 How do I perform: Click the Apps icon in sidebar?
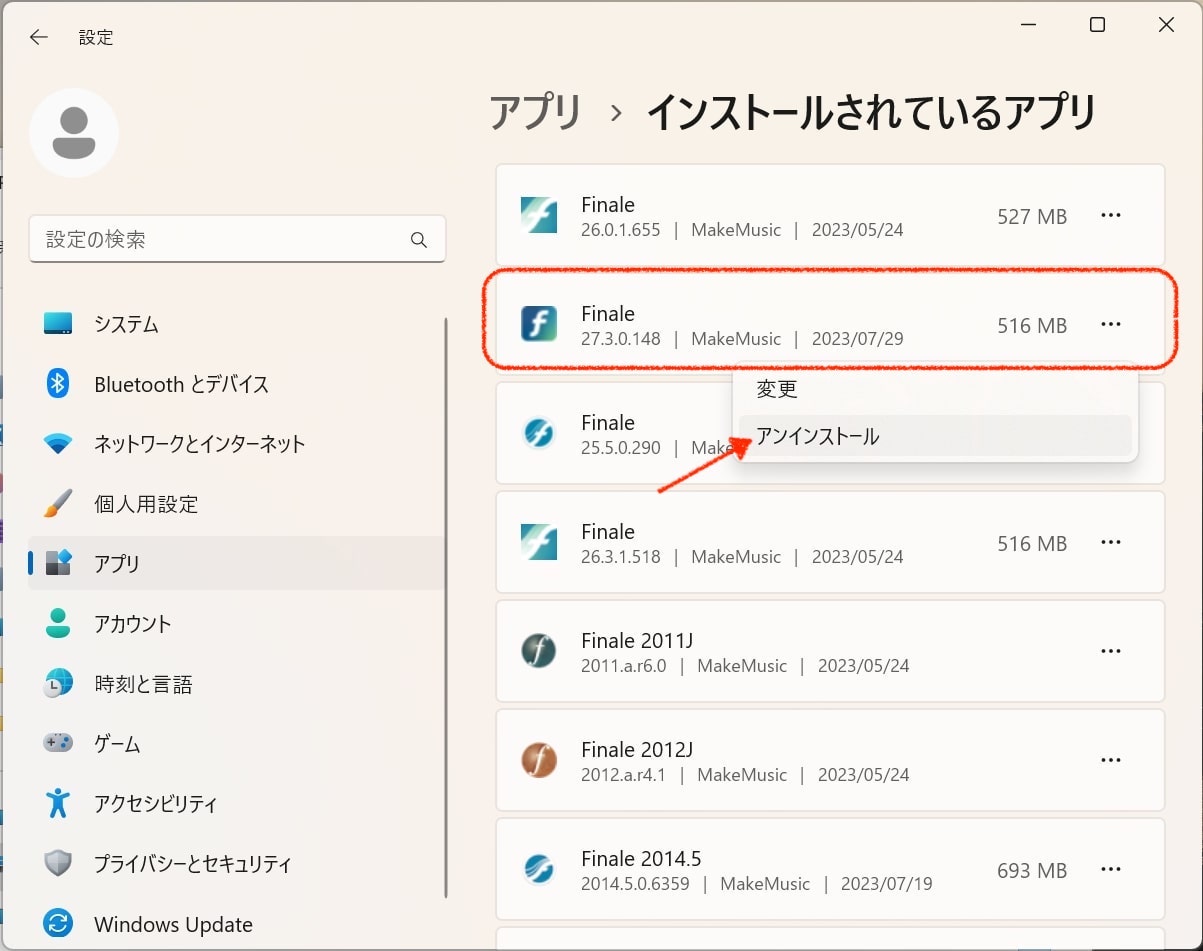58,563
